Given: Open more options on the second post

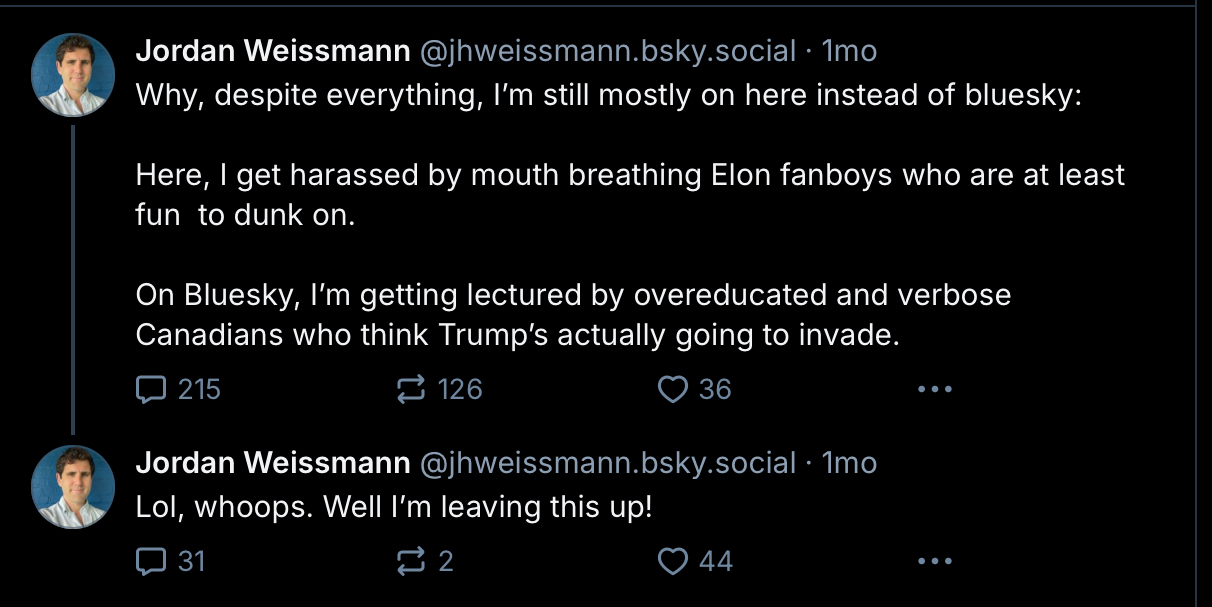Looking at the screenshot, I should (934, 562).
